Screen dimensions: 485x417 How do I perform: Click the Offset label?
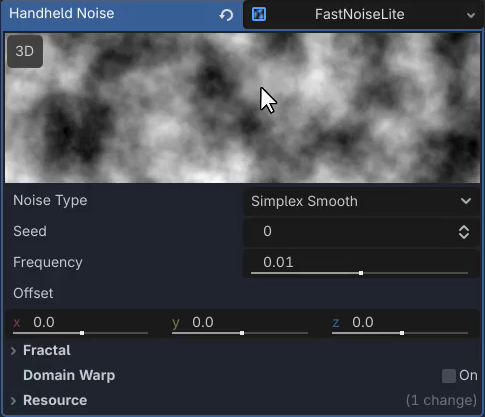pyautogui.click(x=33, y=293)
